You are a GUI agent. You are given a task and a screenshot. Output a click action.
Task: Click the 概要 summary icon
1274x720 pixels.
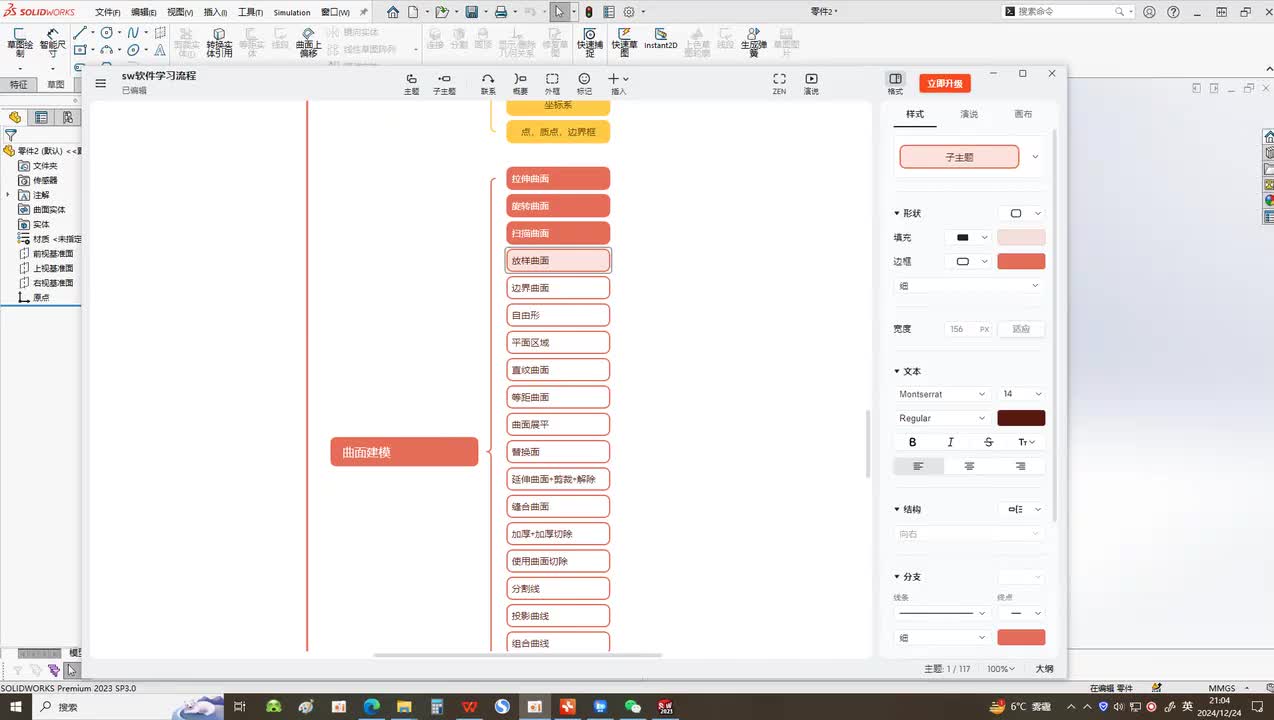coord(520,79)
